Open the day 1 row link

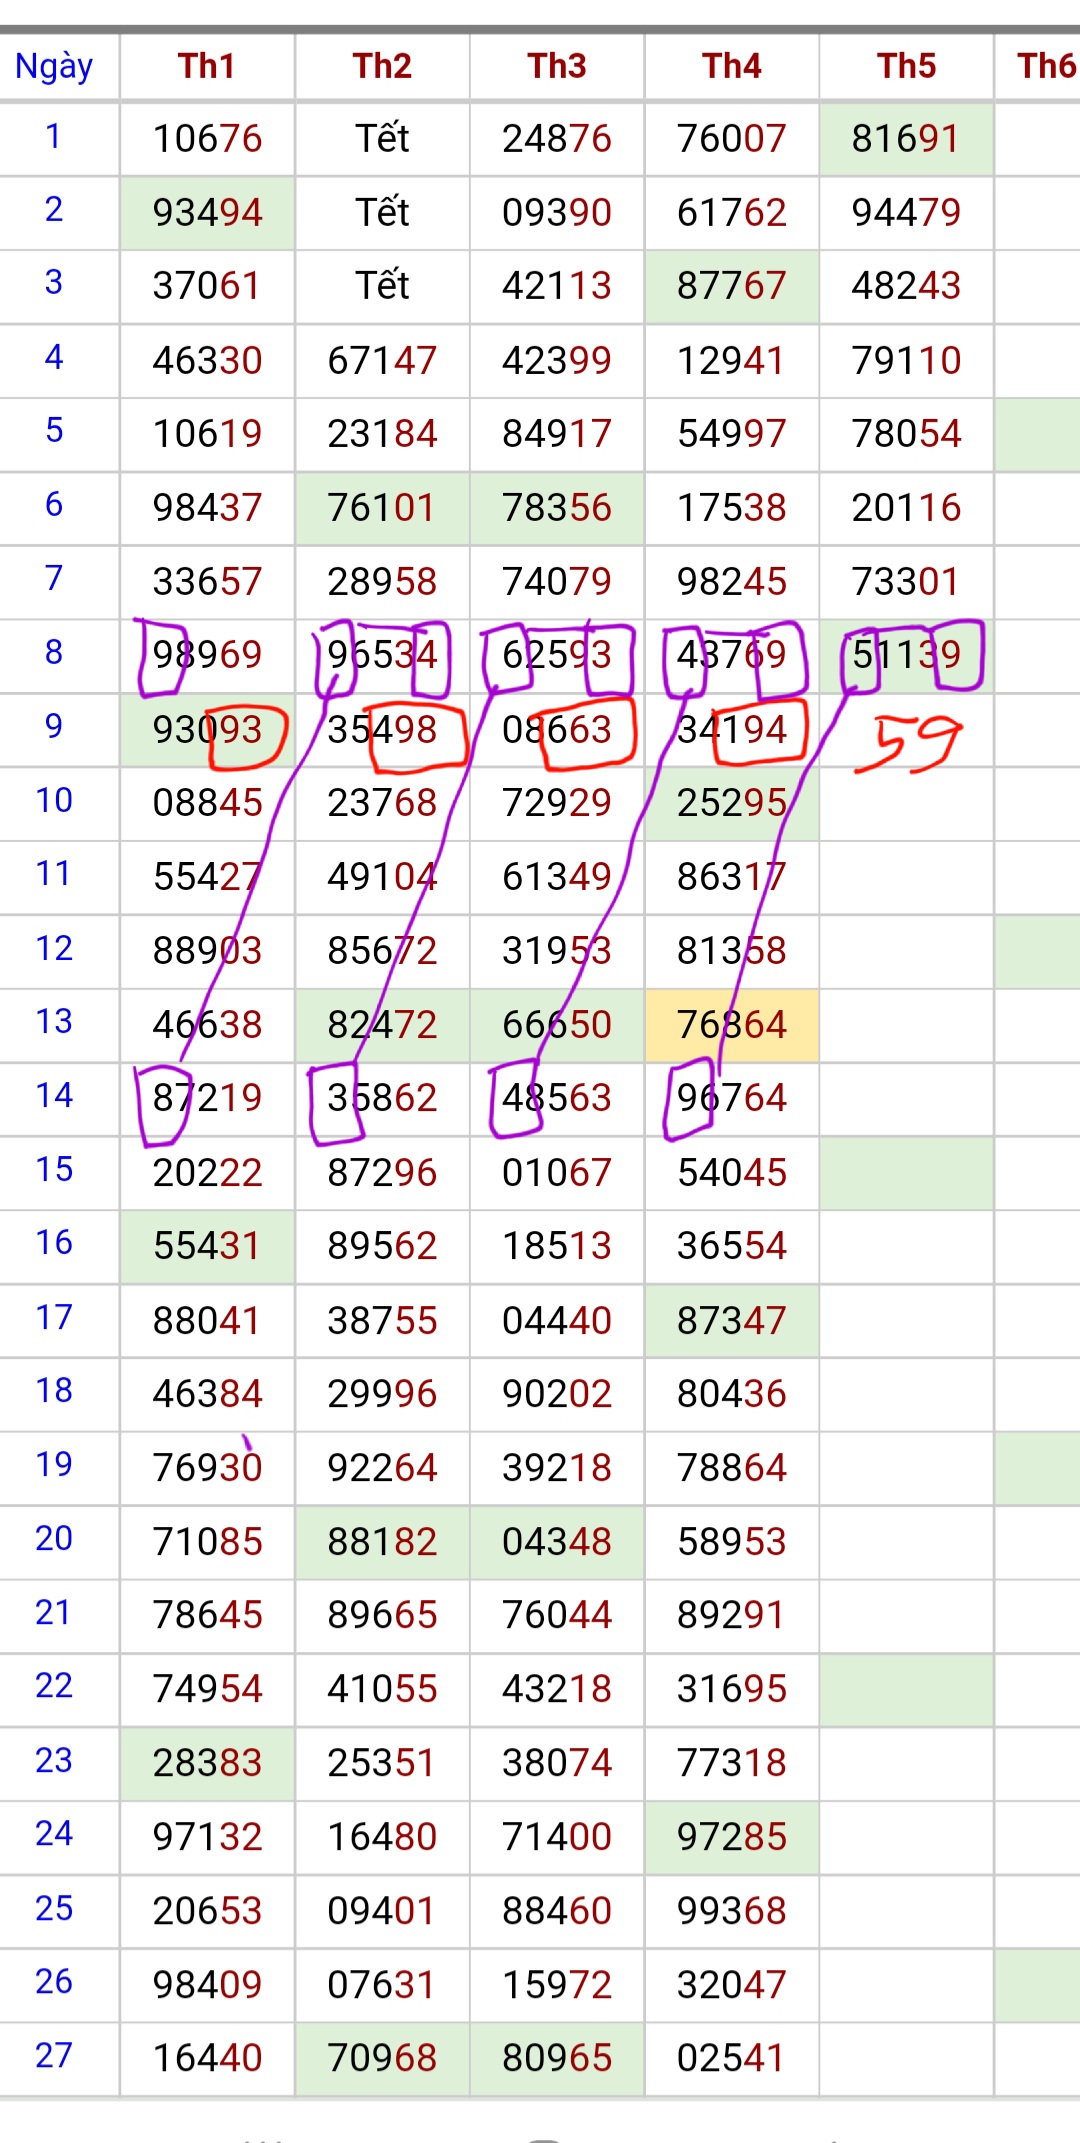tap(54, 136)
